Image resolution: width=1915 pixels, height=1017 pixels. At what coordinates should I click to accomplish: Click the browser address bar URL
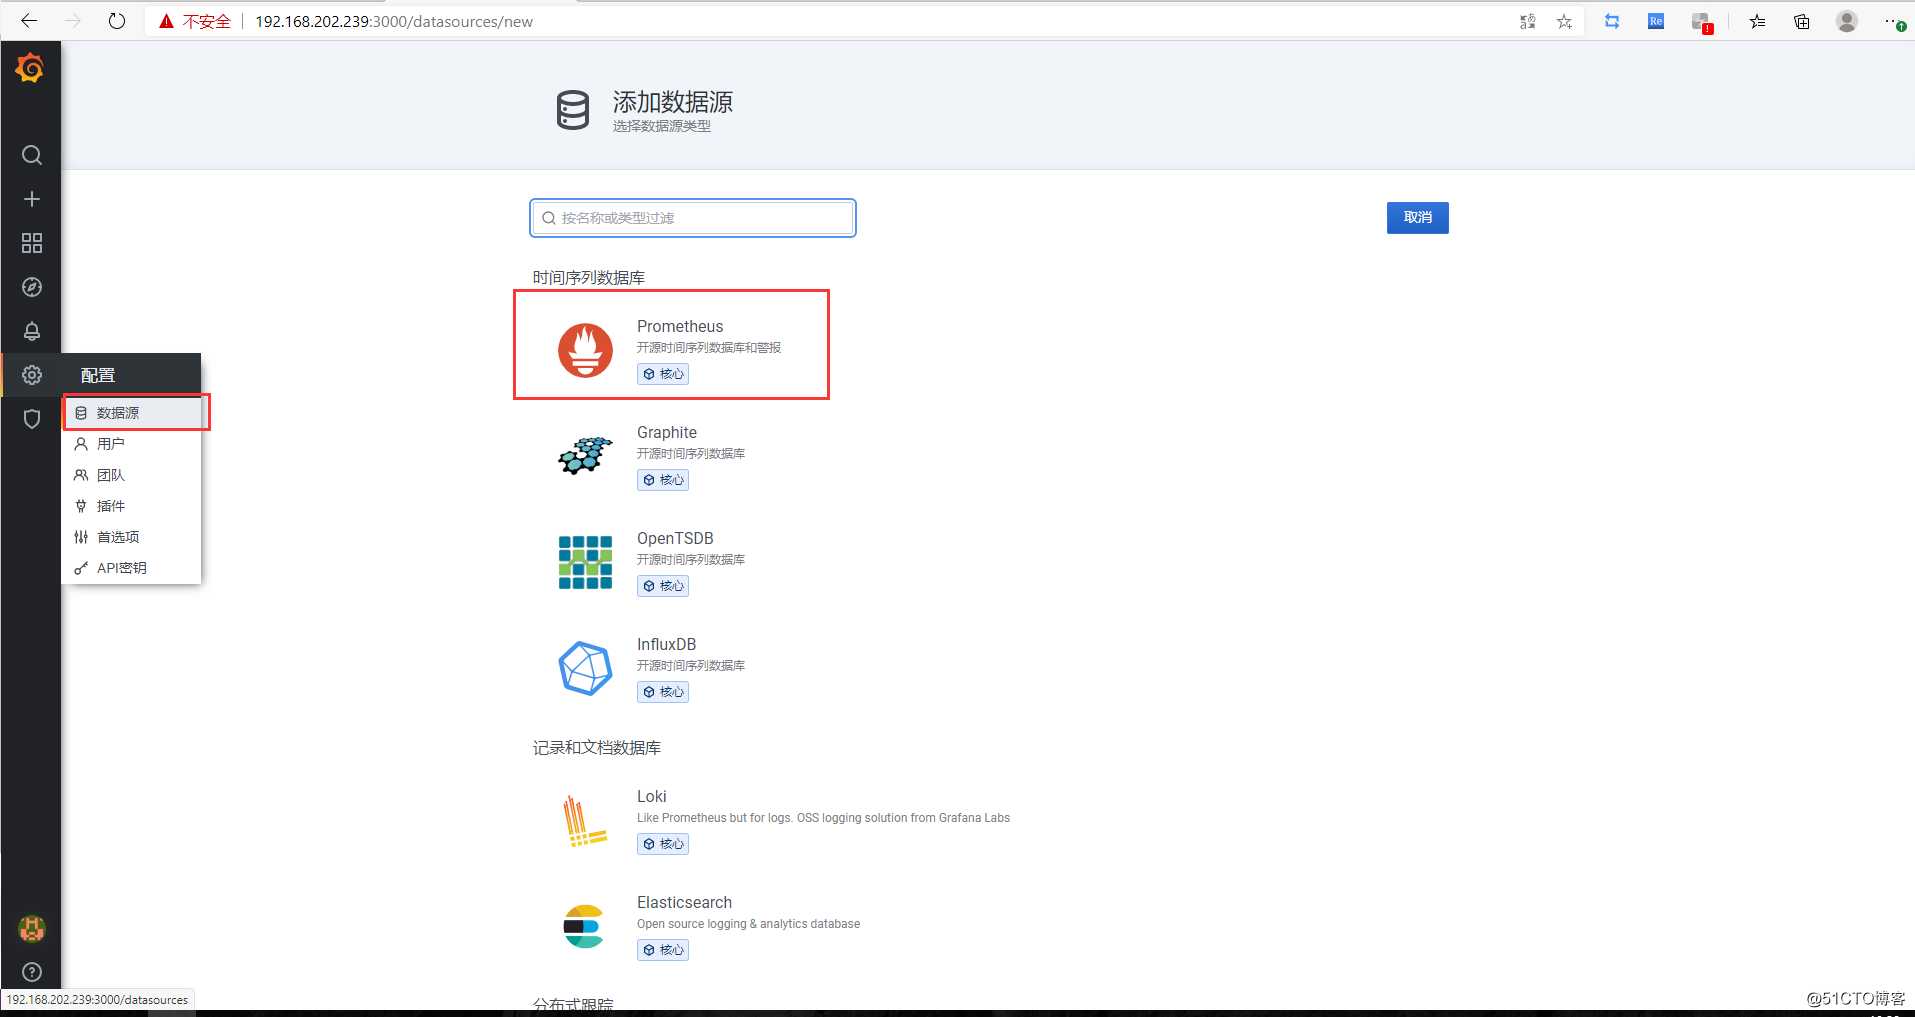pos(394,21)
